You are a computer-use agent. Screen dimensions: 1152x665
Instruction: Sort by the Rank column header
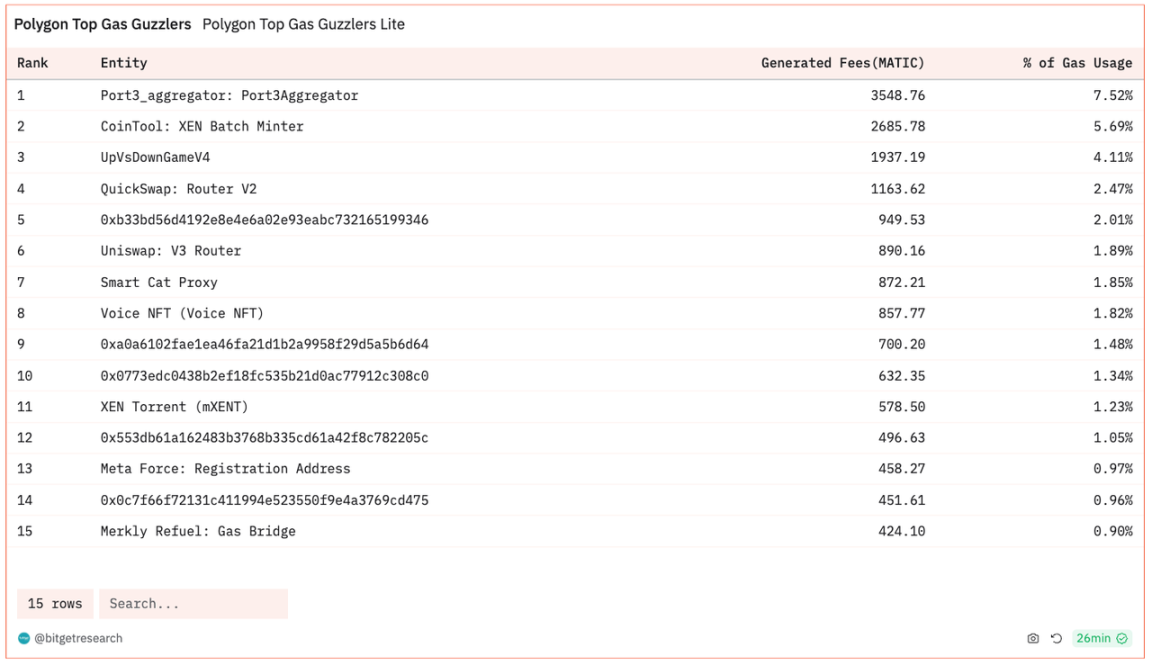[33, 63]
